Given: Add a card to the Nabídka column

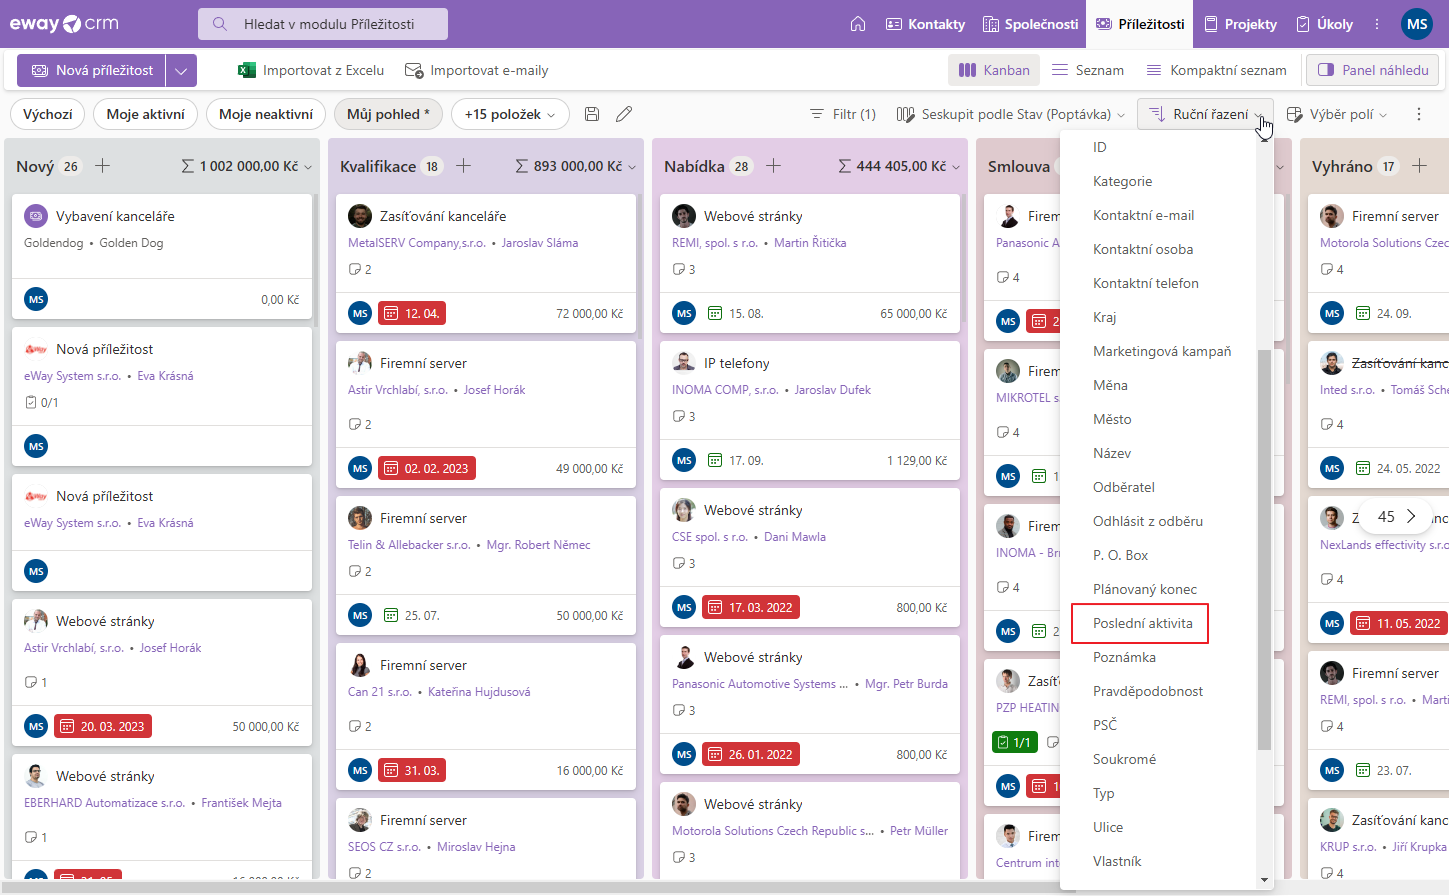Looking at the screenshot, I should pos(773,166).
